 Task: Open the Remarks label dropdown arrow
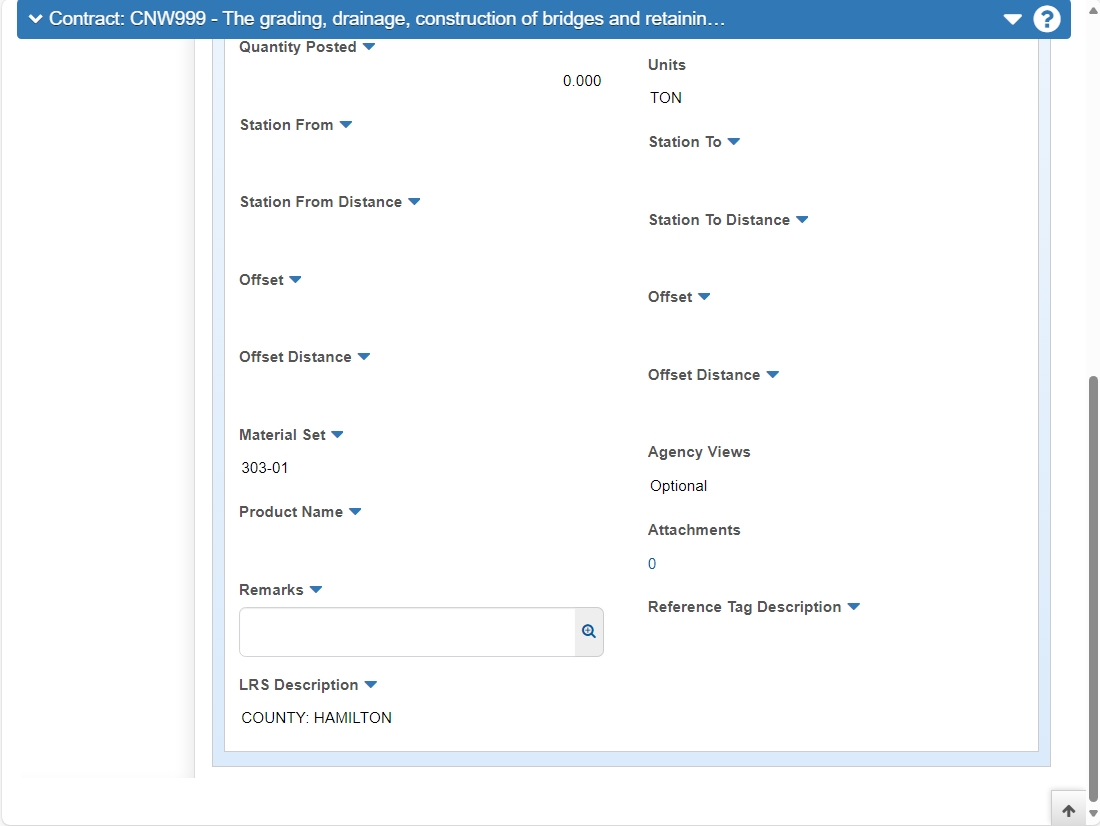pos(316,590)
